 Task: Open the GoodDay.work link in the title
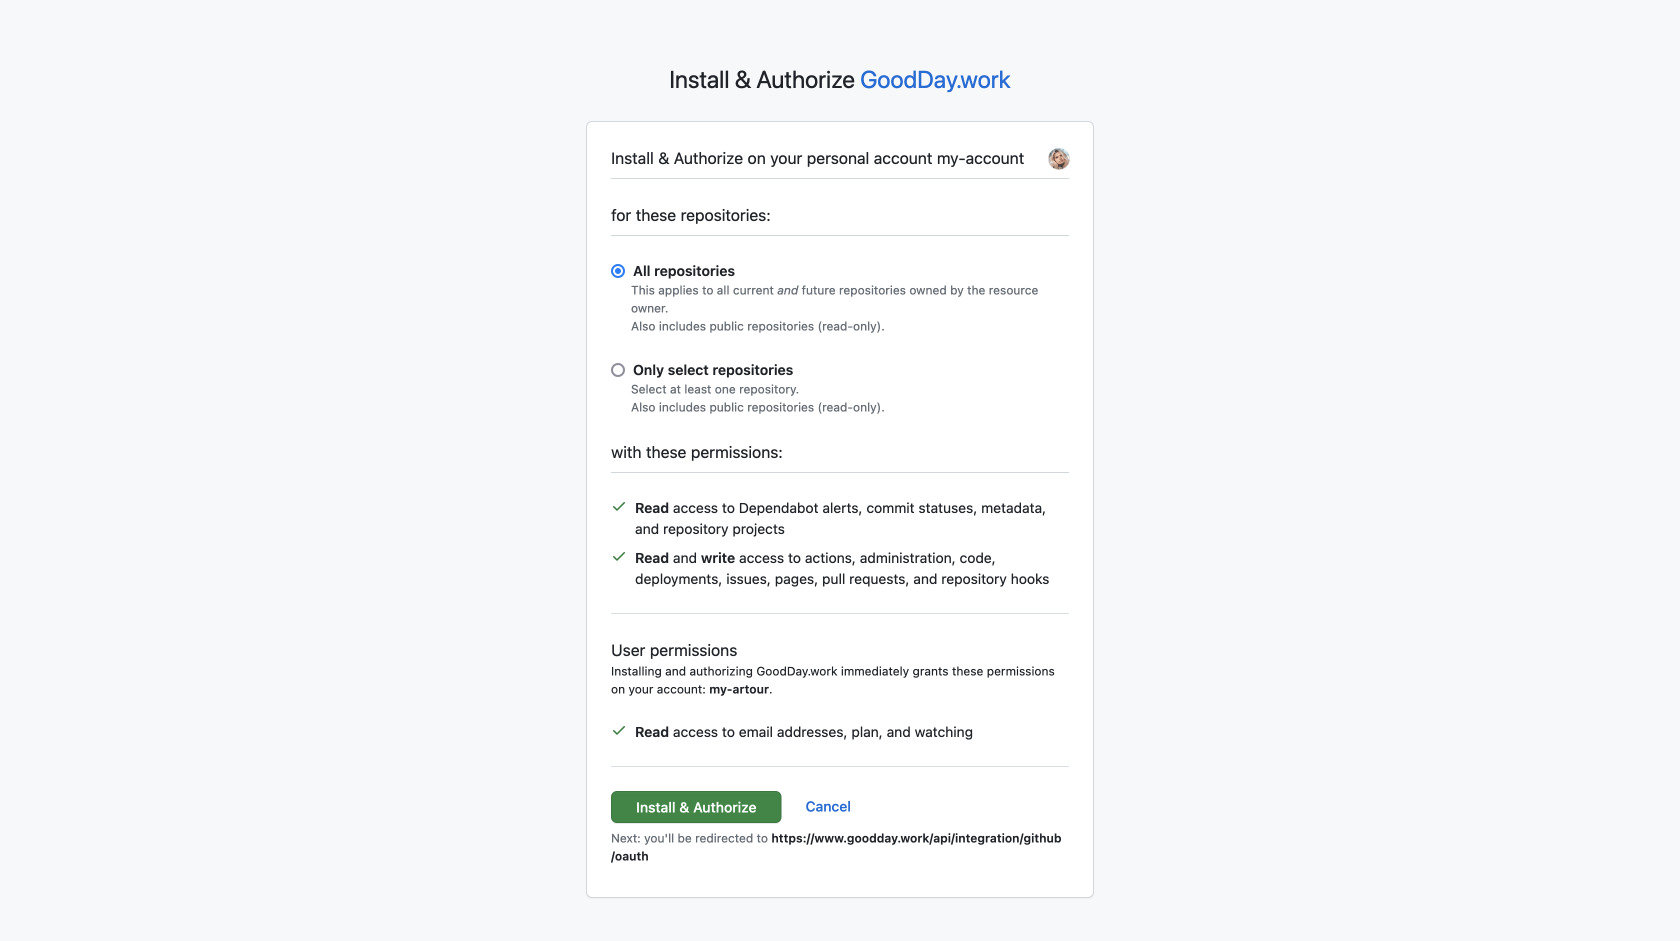tap(935, 80)
